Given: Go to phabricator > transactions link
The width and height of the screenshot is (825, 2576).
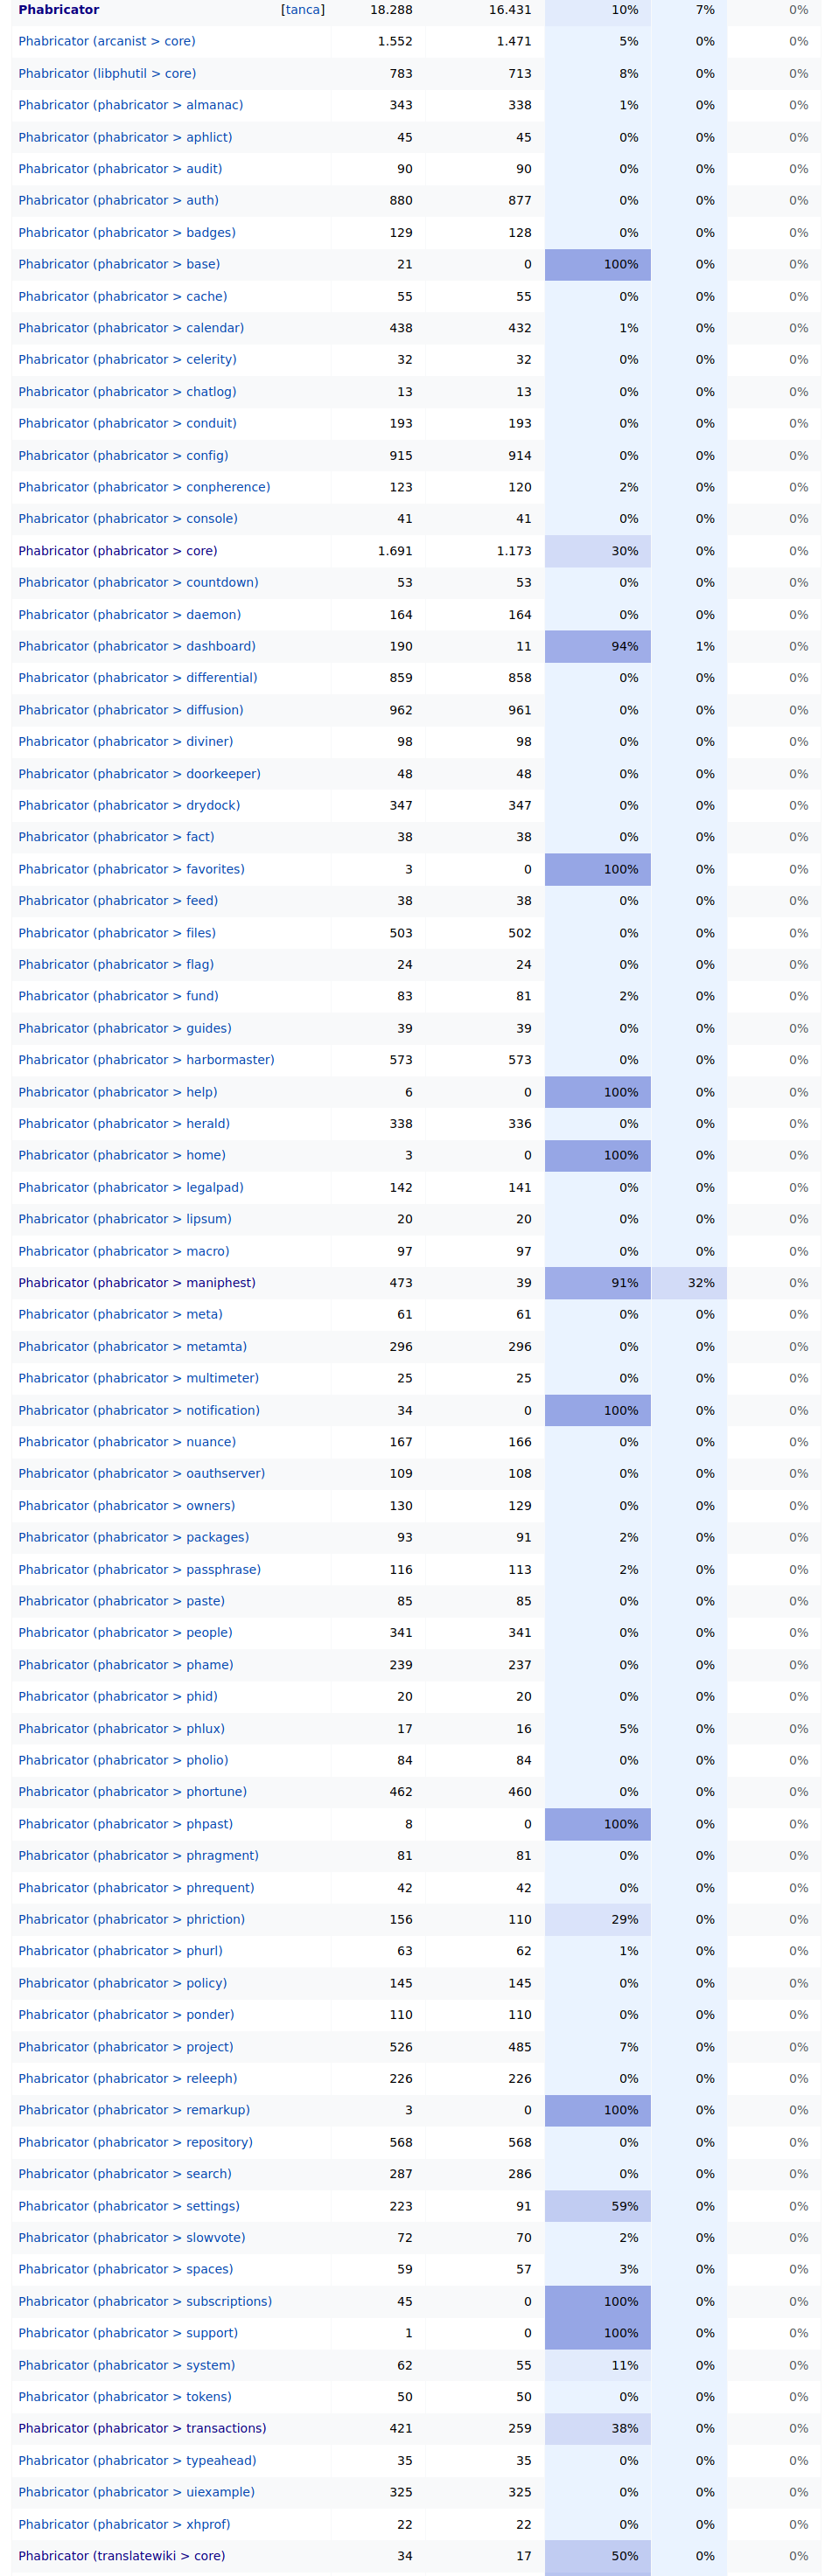Looking at the screenshot, I should point(142,2429).
